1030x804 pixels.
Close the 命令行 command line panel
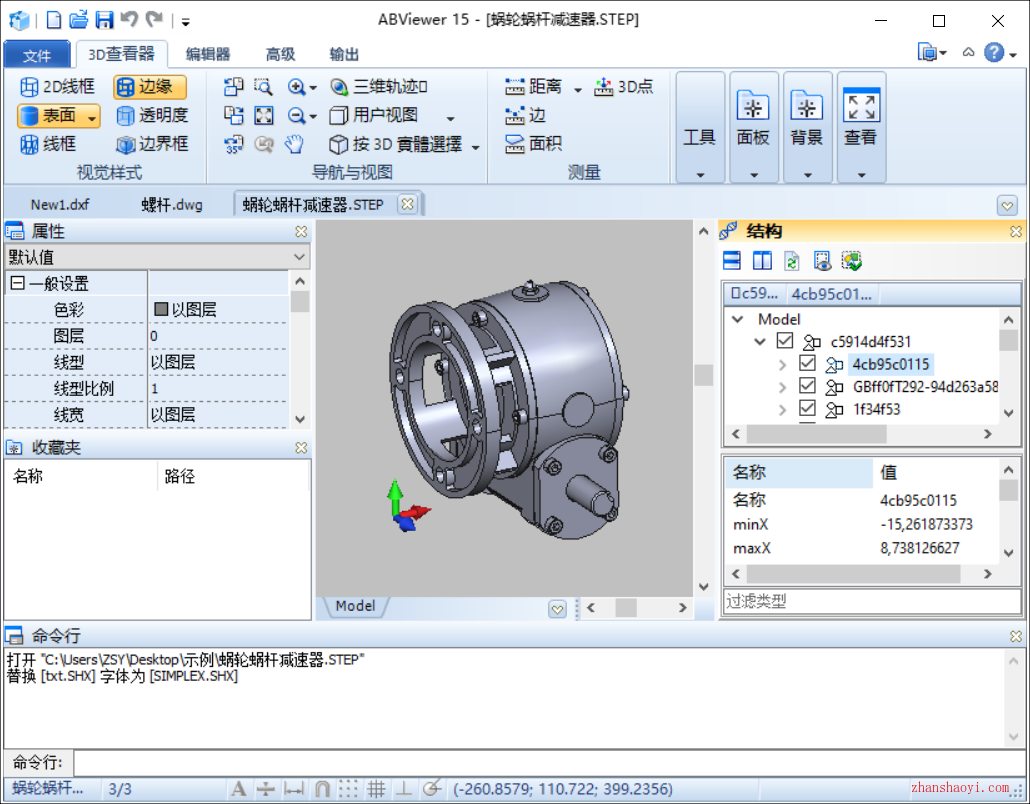1016,636
